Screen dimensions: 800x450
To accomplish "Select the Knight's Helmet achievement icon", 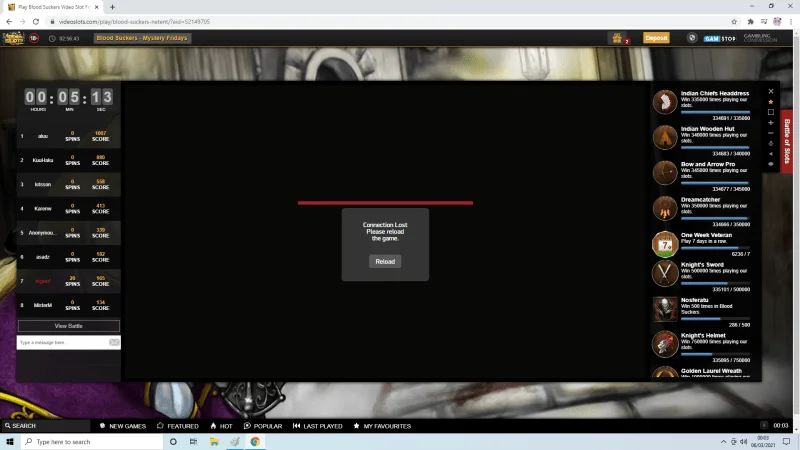I will [665, 344].
